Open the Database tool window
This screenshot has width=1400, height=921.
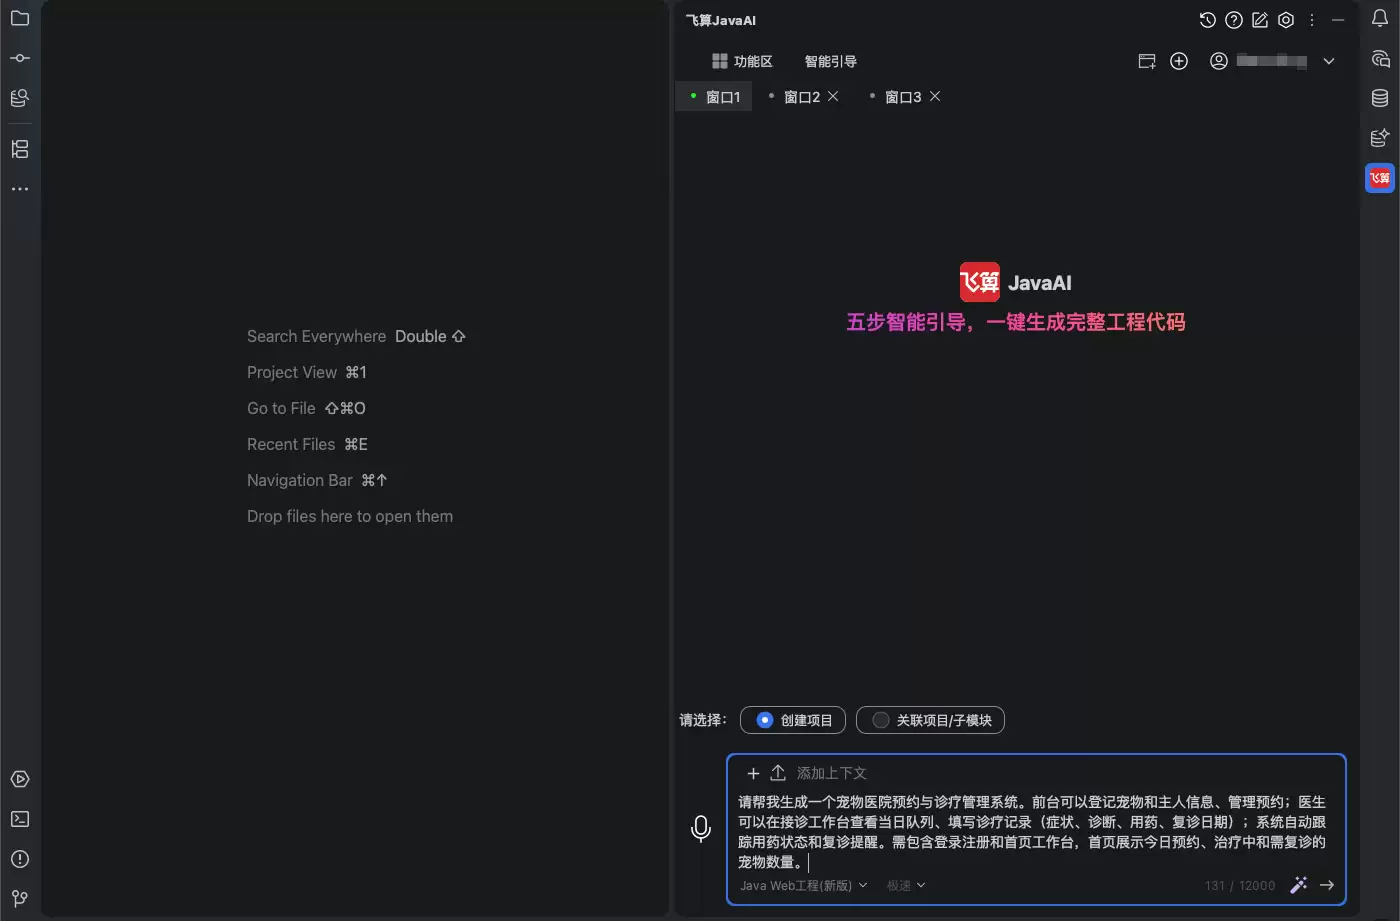(x=1380, y=98)
